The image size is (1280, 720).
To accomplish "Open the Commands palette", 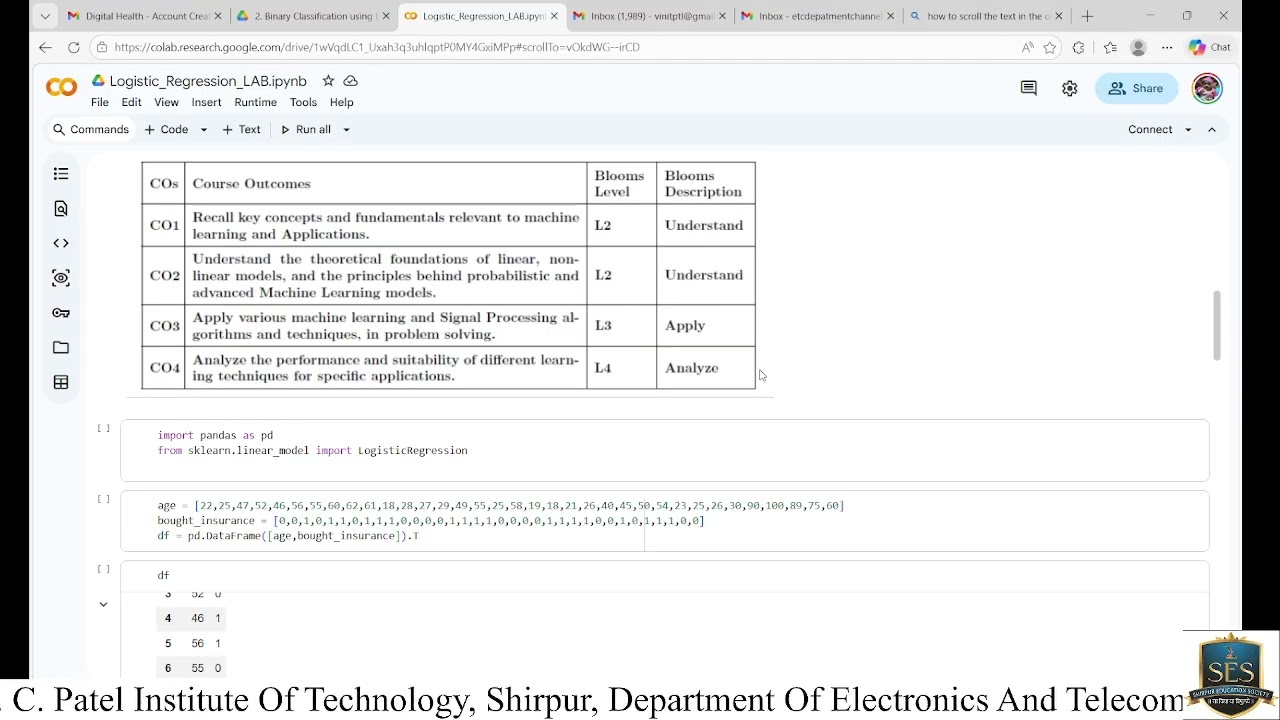I will point(90,129).
